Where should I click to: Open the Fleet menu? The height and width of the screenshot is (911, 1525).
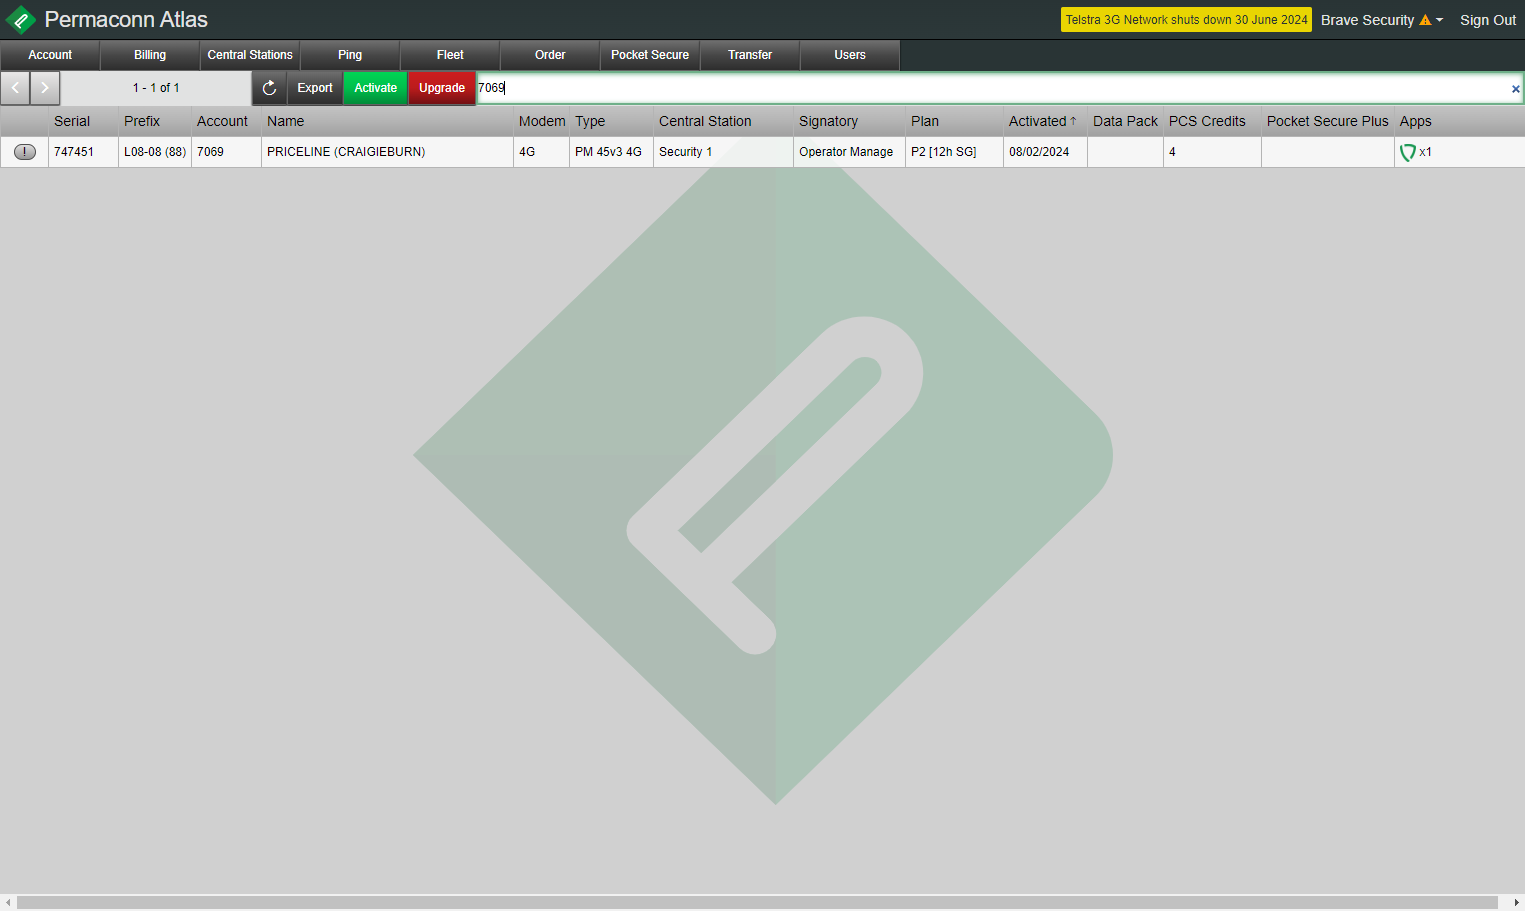point(450,55)
